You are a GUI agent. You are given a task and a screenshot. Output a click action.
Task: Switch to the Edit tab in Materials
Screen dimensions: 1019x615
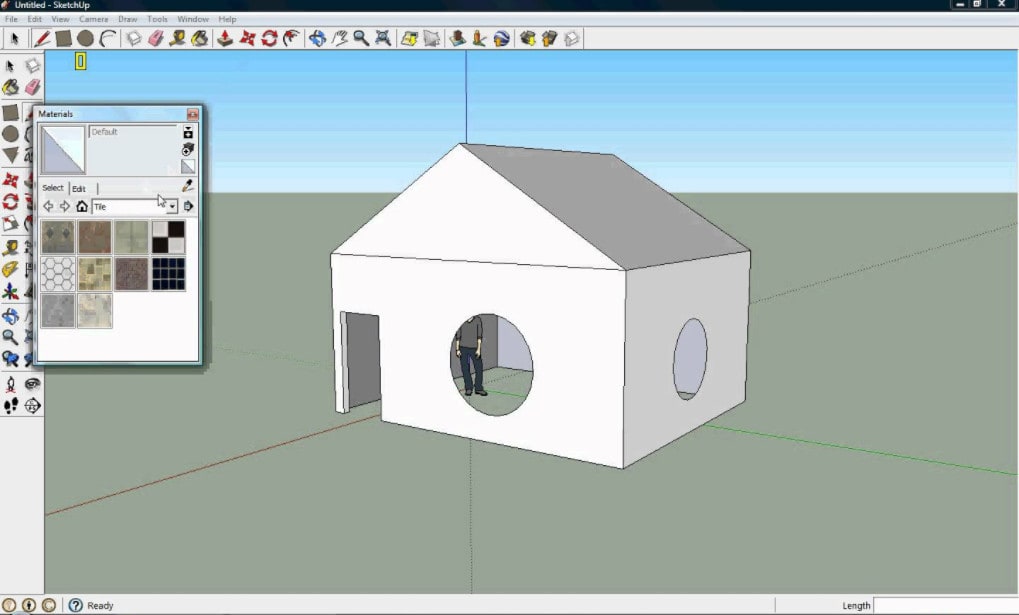78,188
